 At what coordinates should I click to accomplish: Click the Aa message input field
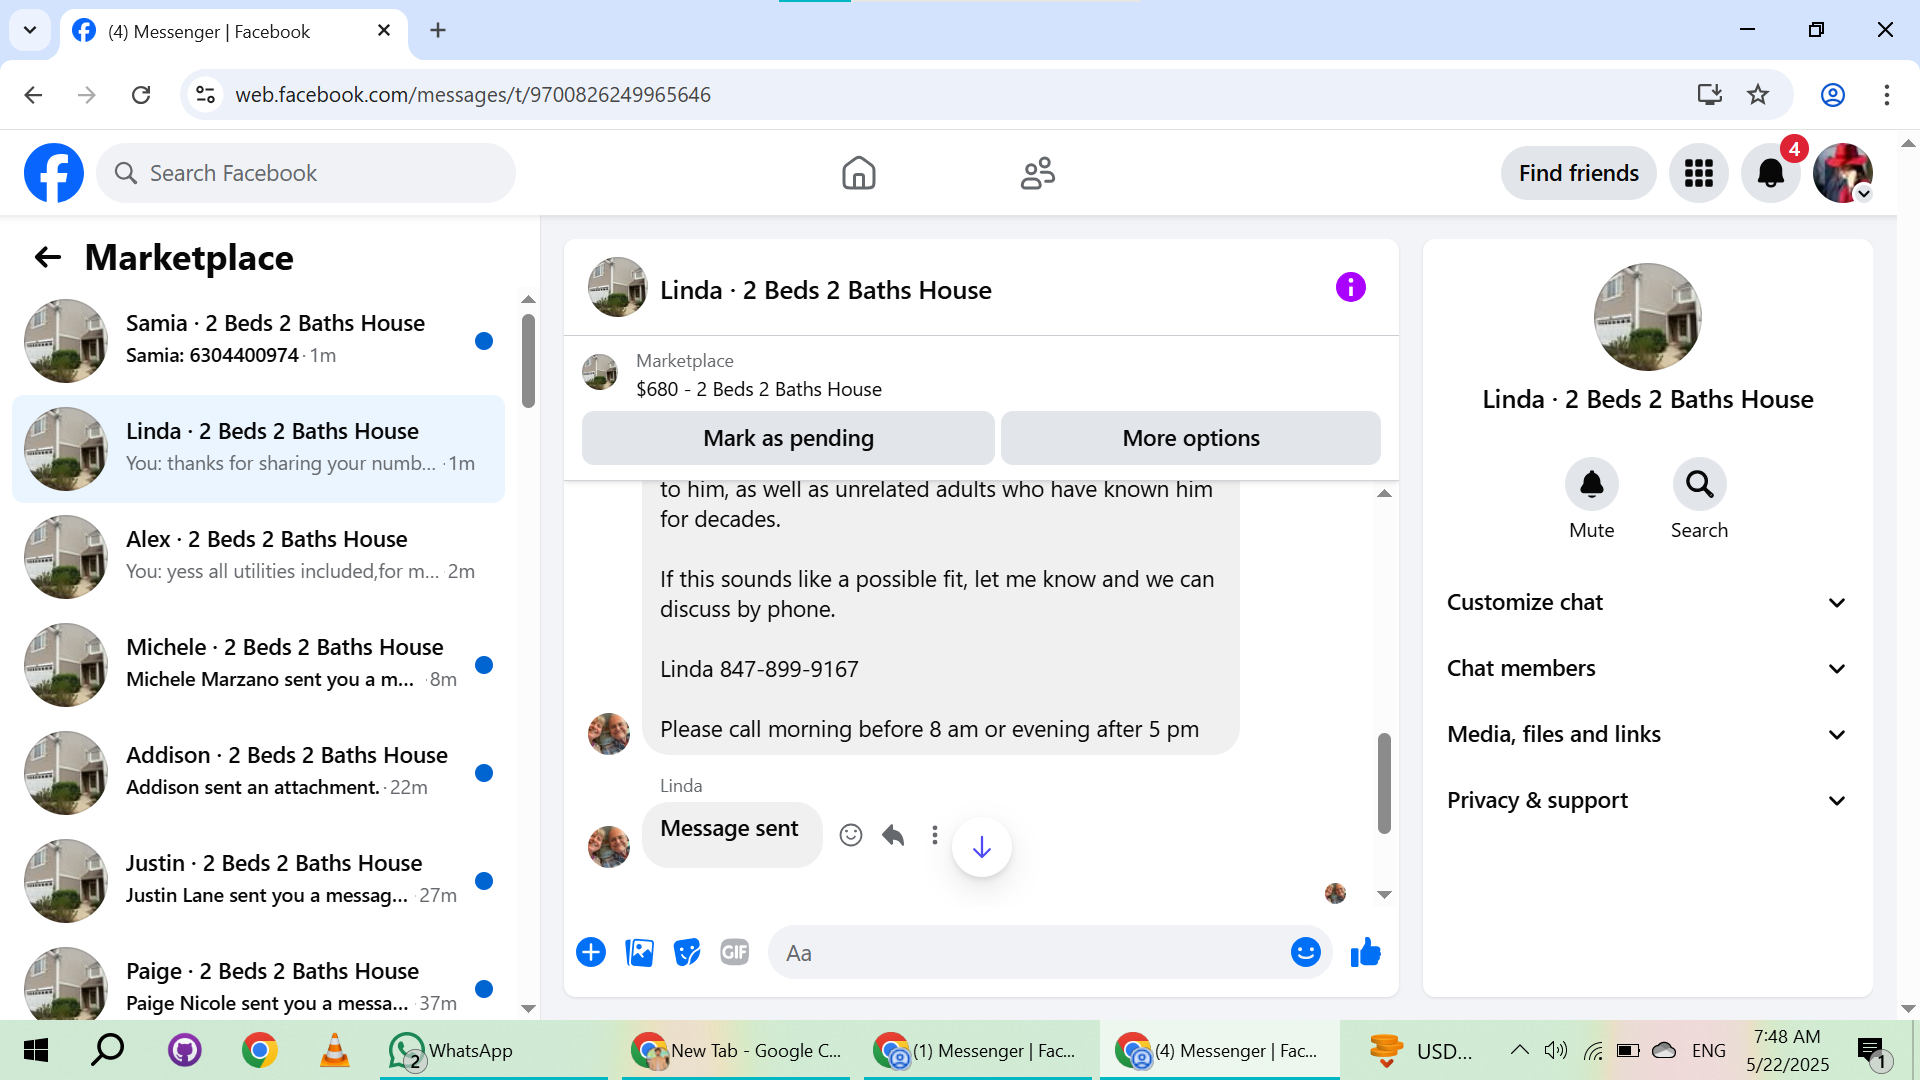click(x=1030, y=952)
